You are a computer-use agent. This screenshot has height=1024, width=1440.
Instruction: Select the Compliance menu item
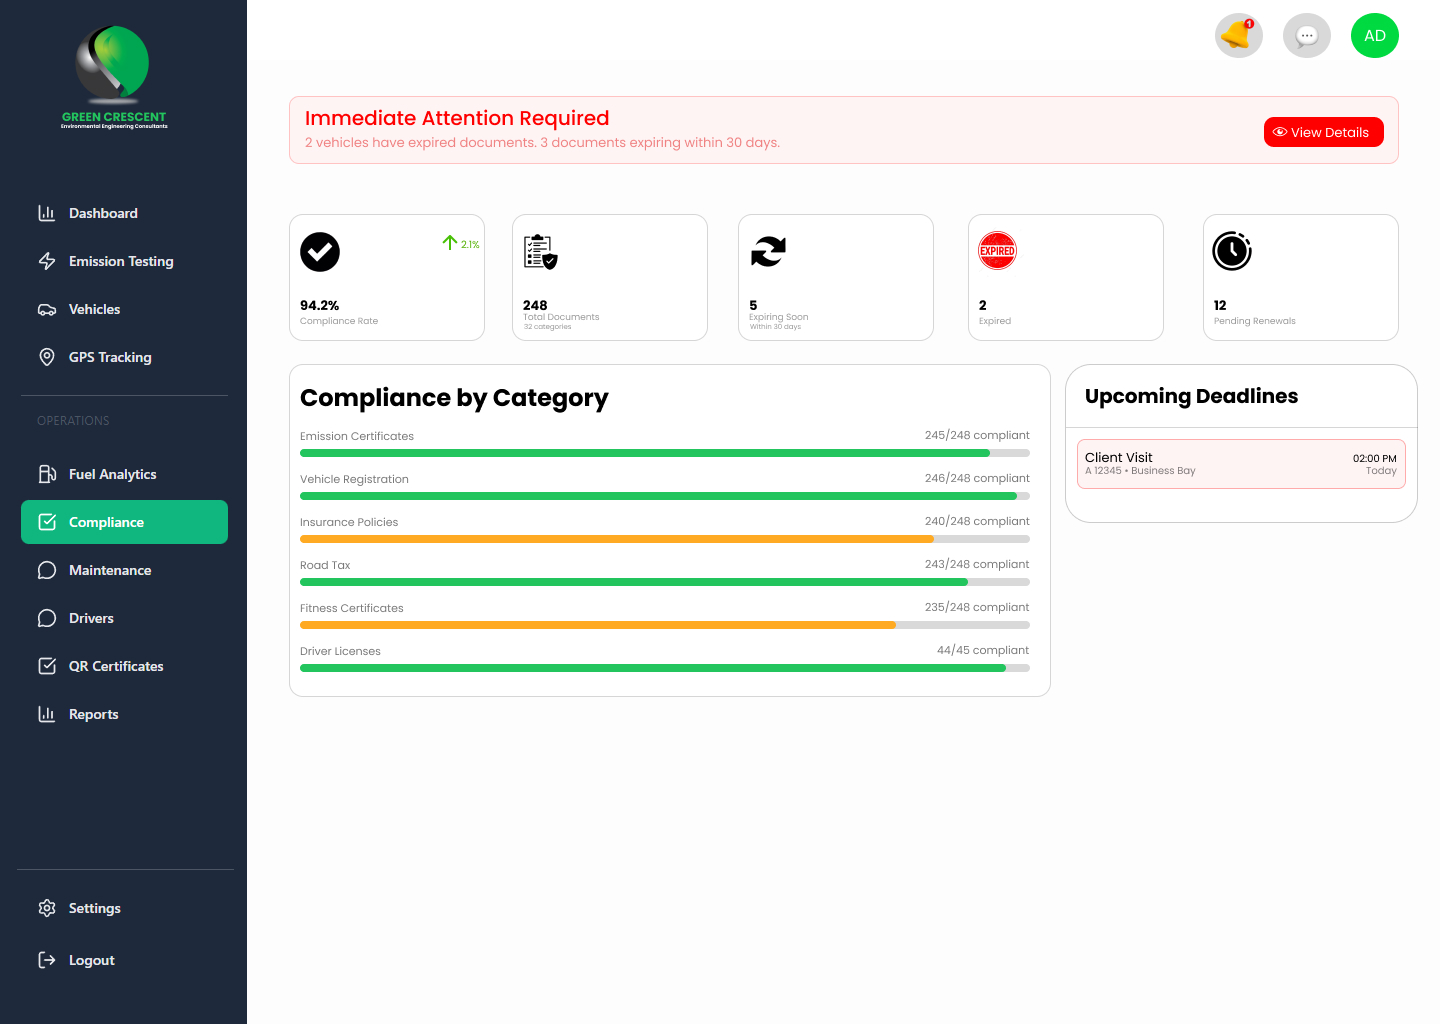pyautogui.click(x=106, y=521)
